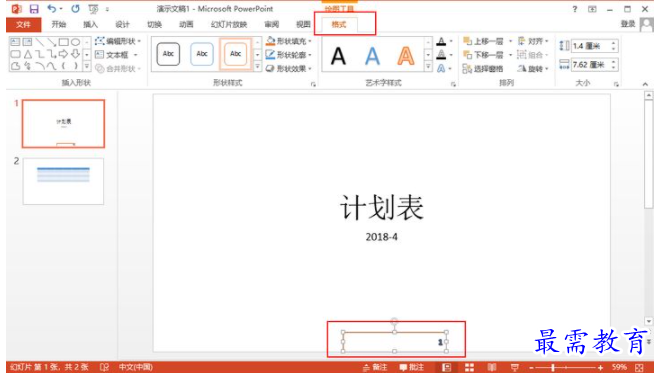
Task: Open ribbon display options icon
Action: 592,9
